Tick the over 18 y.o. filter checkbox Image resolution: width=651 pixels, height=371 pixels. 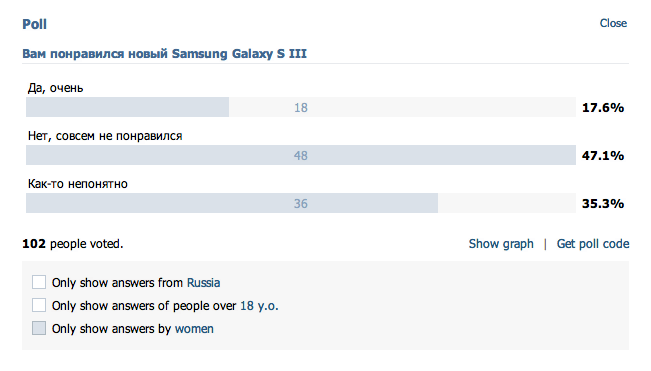click(x=39, y=305)
